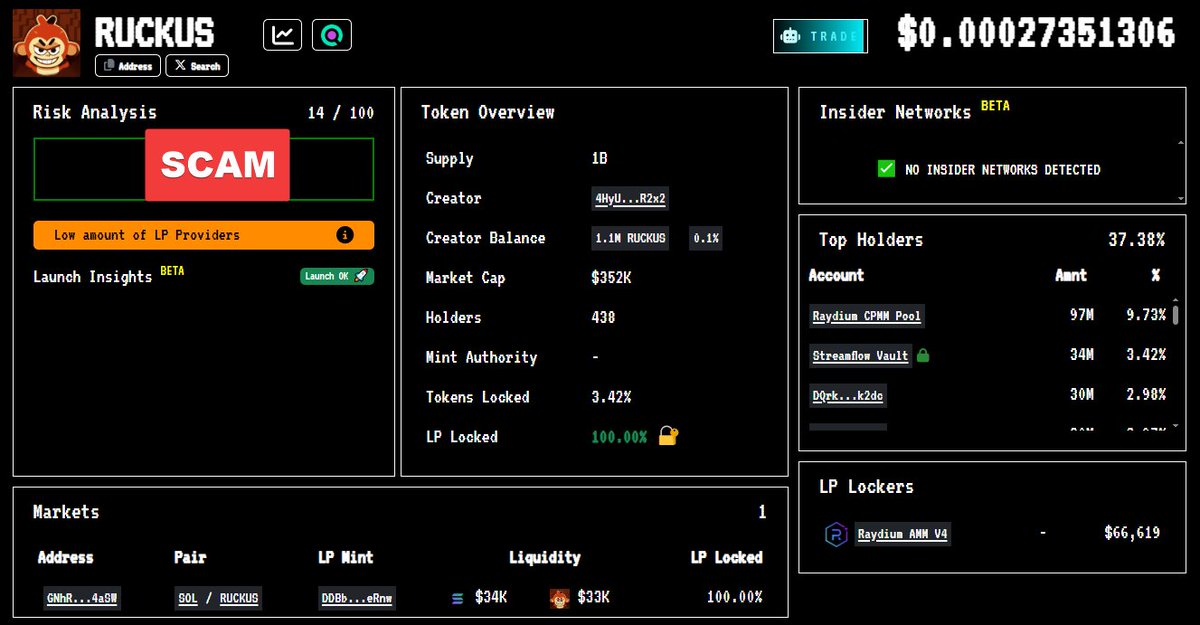Click the Launch Insights heading
1200x625 pixels.
pyautogui.click(x=92, y=277)
